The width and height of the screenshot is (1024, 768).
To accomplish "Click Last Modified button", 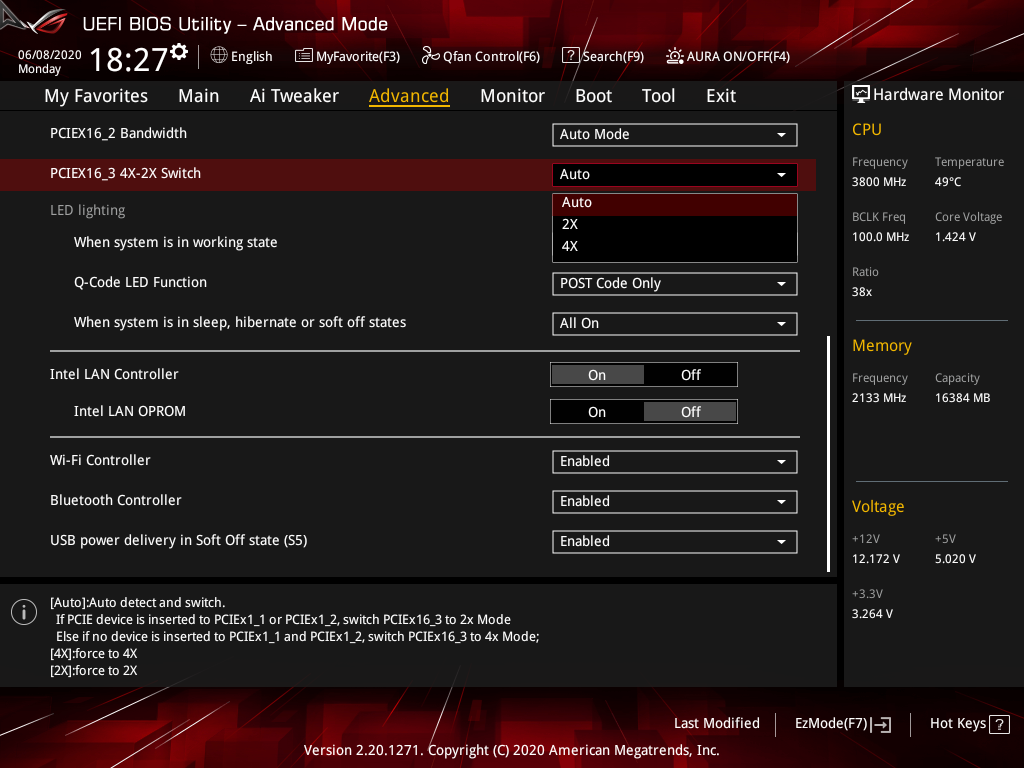I will point(716,724).
